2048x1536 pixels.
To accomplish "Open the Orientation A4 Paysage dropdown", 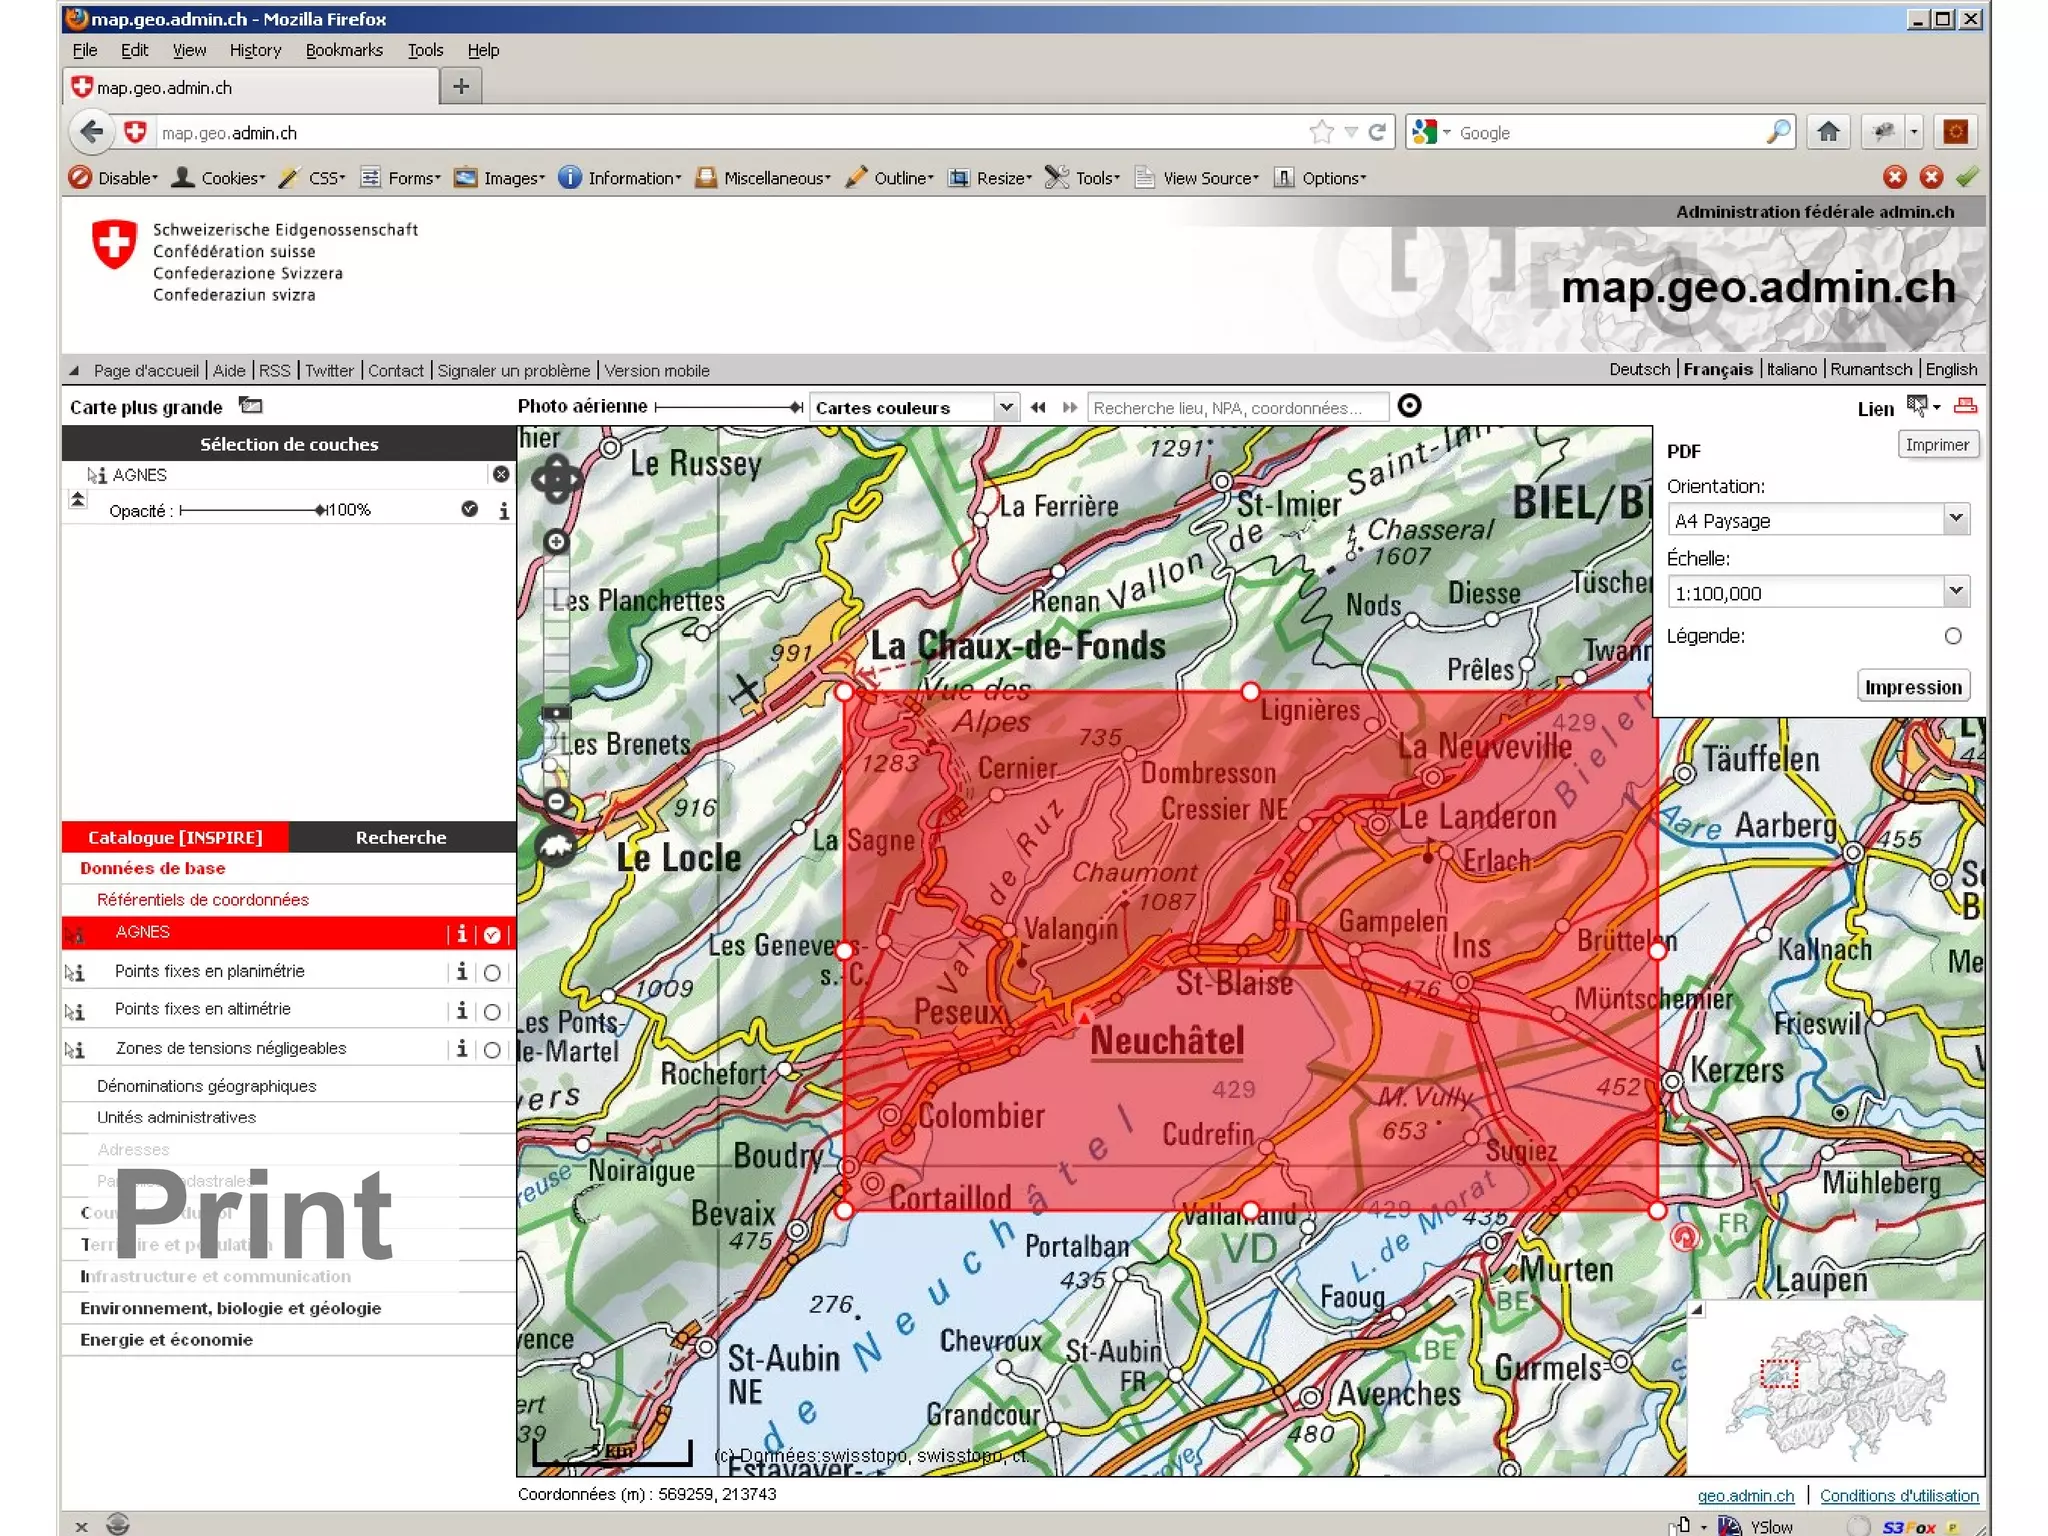I will (1955, 520).
